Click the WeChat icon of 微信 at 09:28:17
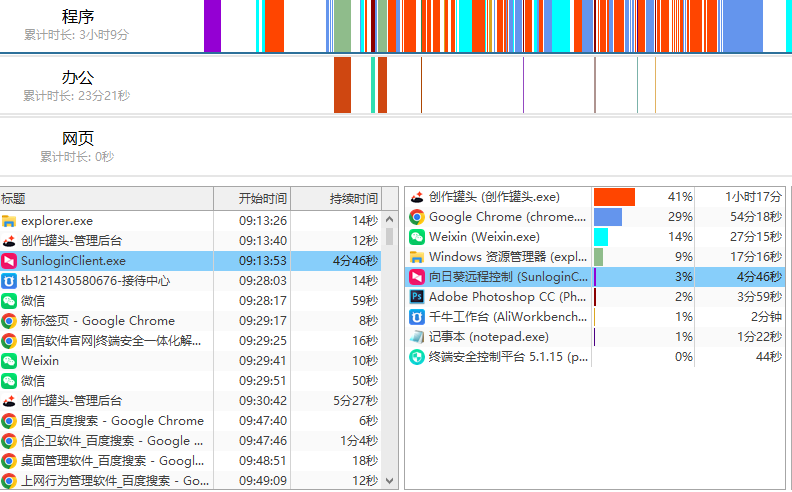The height and width of the screenshot is (492, 792). click(9, 301)
